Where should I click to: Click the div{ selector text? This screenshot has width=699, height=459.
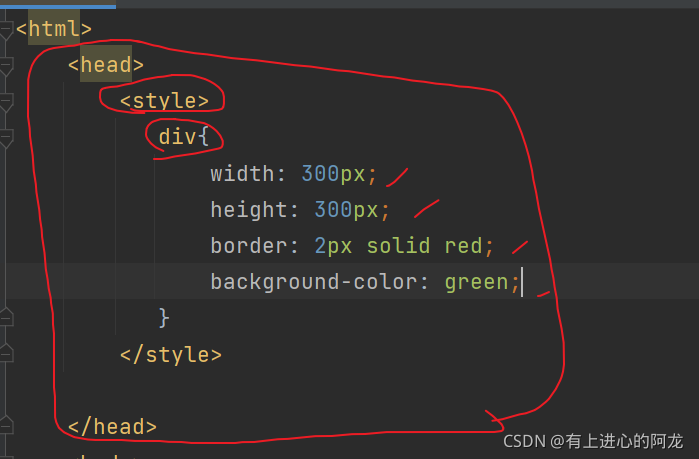point(184,137)
